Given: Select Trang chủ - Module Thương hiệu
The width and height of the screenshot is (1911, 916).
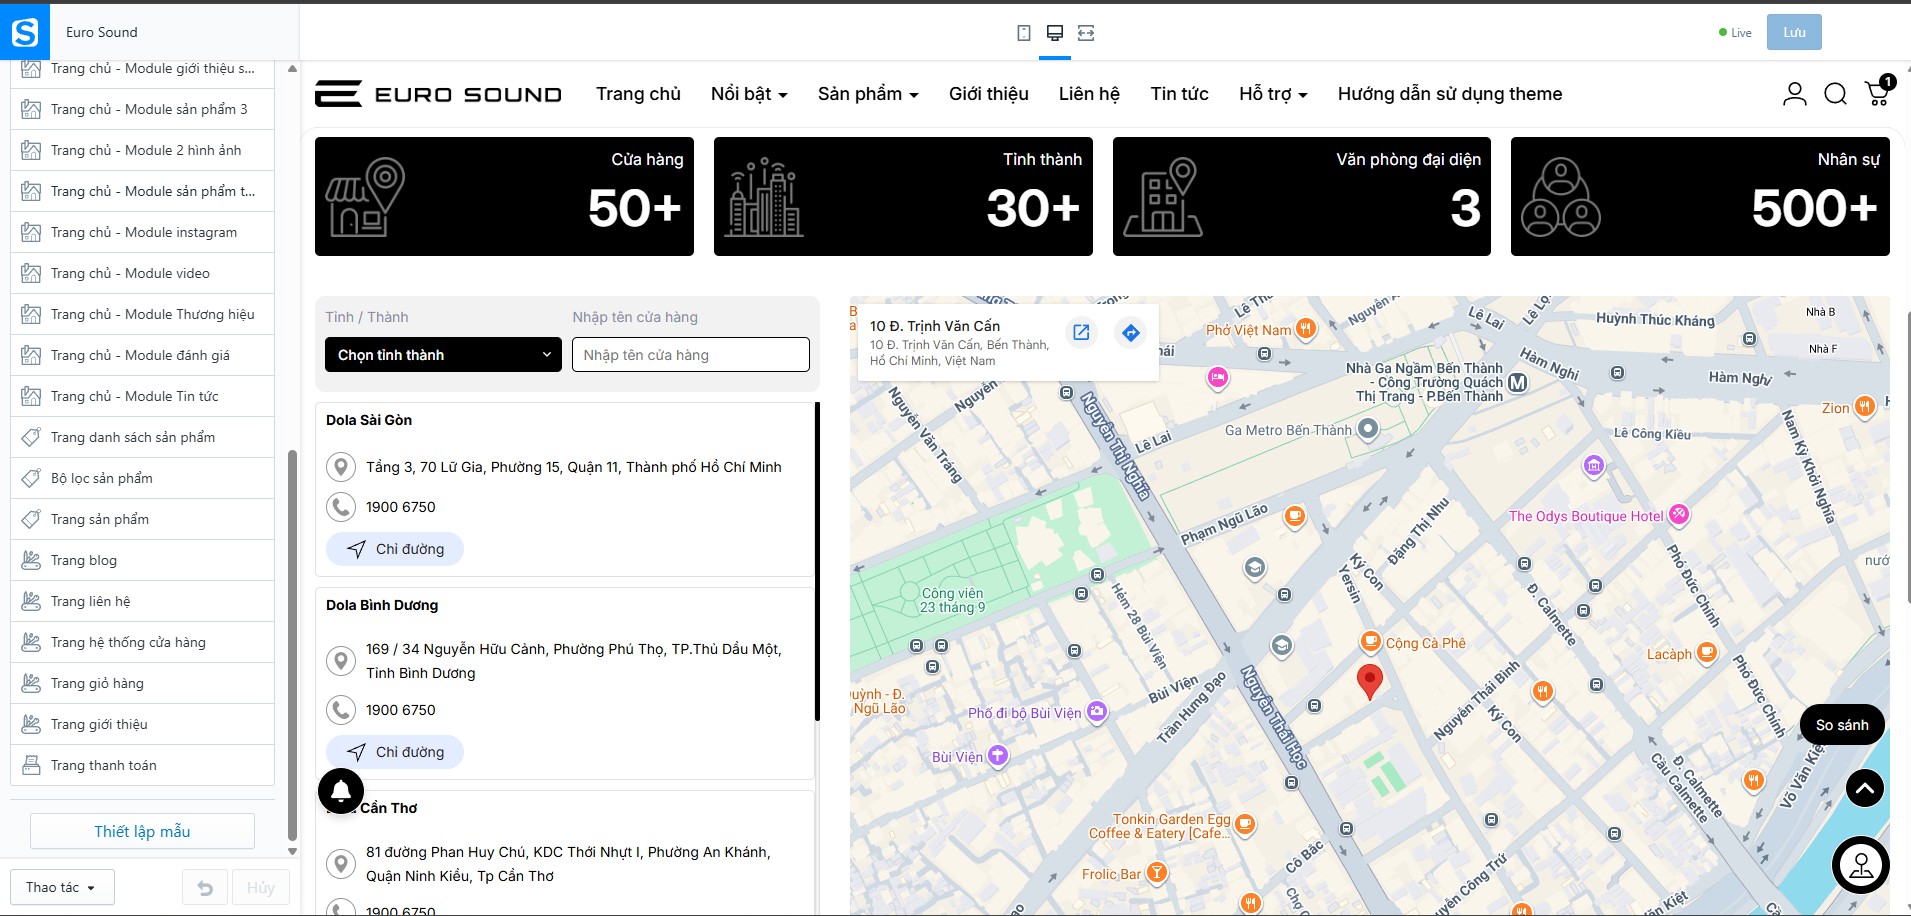Looking at the screenshot, I should (x=142, y=314).
